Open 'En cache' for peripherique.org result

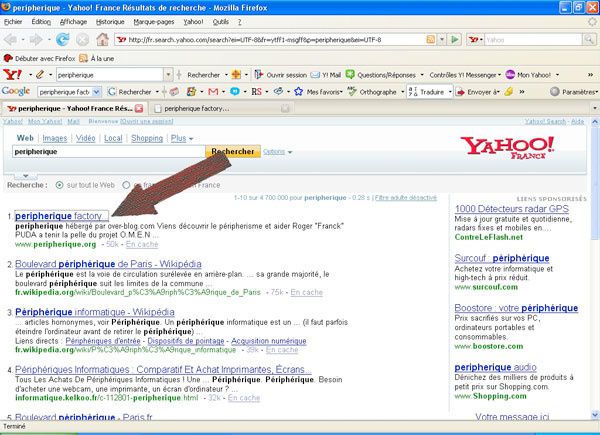tap(142, 244)
